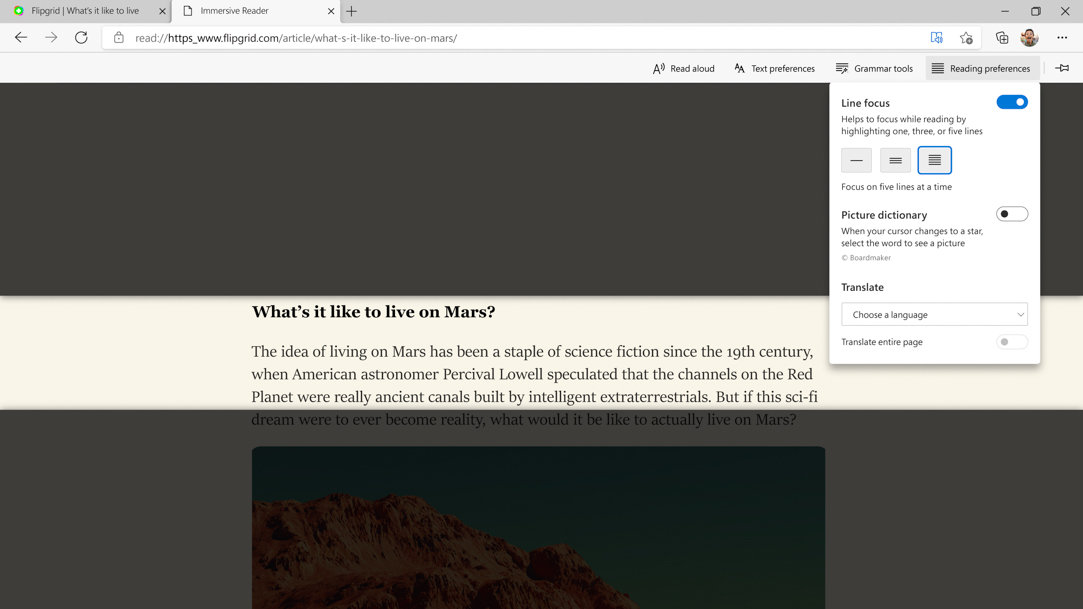Exit Immersive Reader via address bar icon
1083x609 pixels.
[937, 38]
